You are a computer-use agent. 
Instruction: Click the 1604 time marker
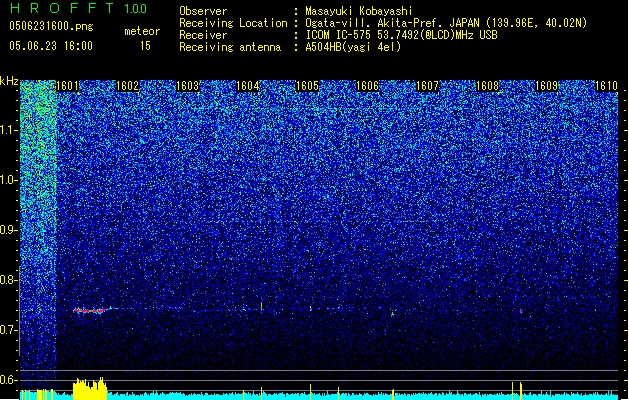(248, 86)
